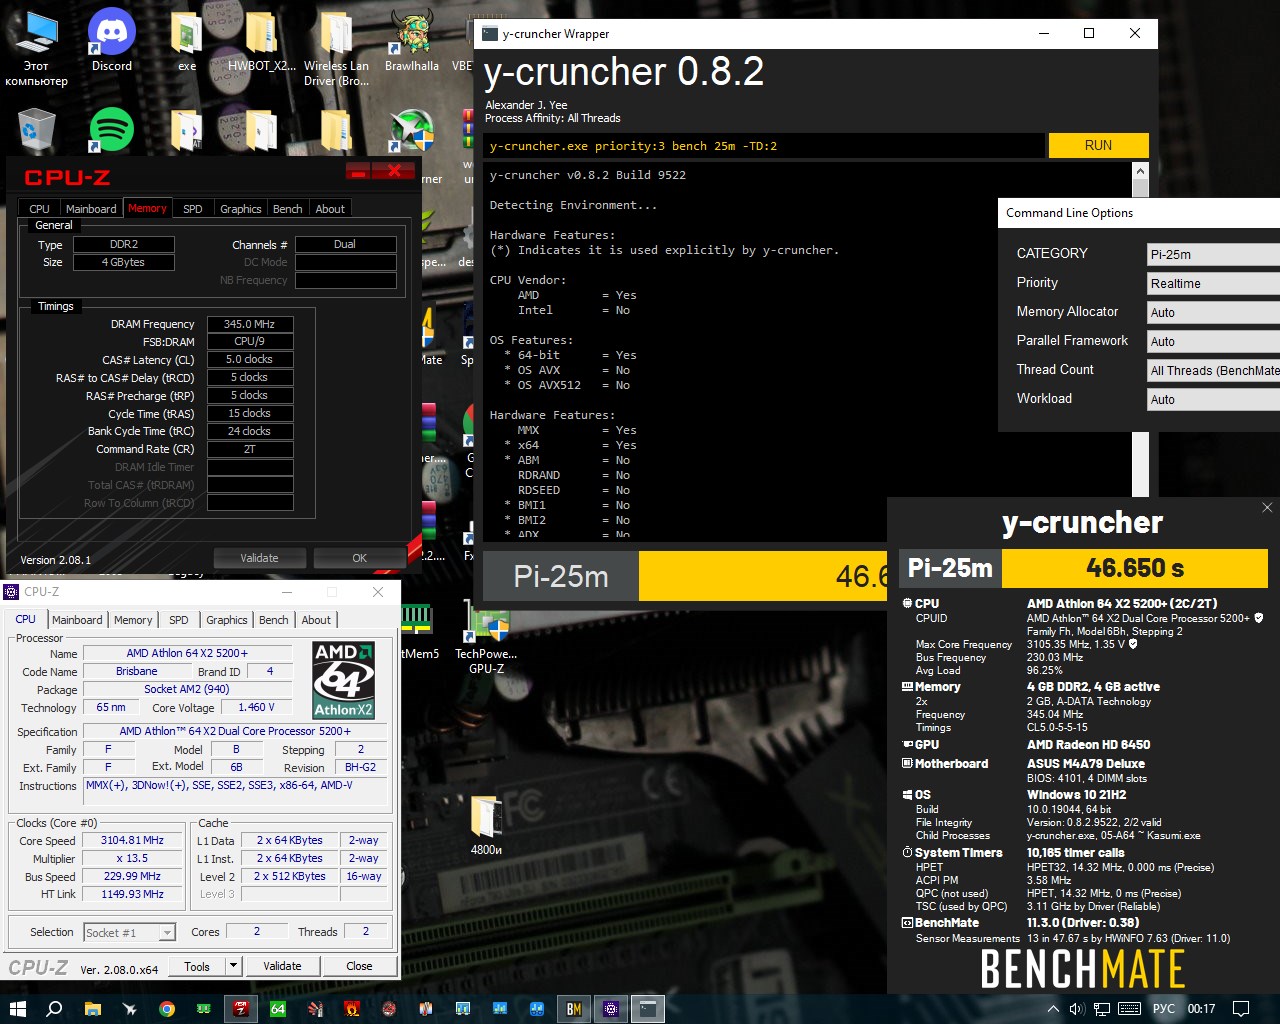Click DRAM Frequency value 345.0 MHz
This screenshot has height=1024, width=1280.
[x=250, y=324]
